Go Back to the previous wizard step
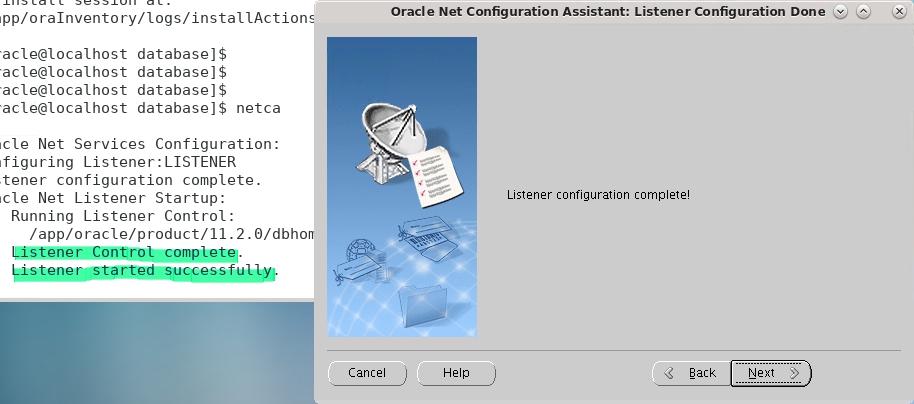 [x=691, y=373]
